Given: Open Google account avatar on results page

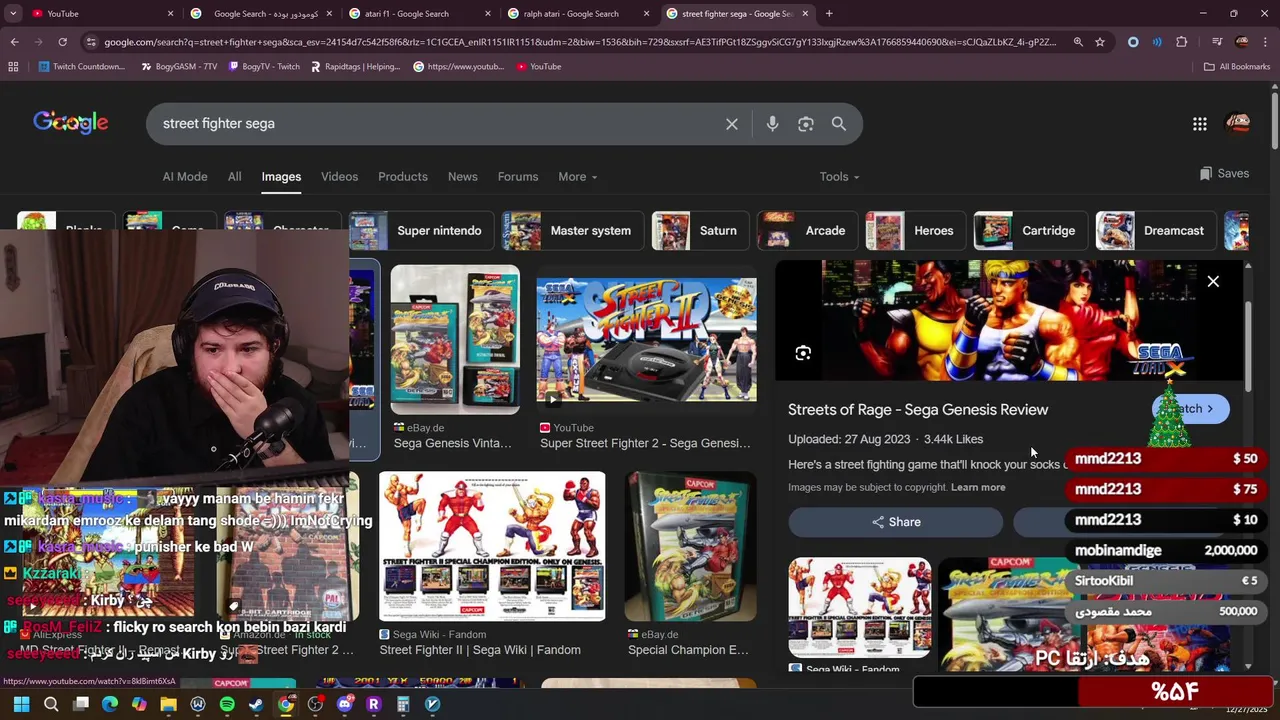Looking at the screenshot, I should click(1238, 124).
